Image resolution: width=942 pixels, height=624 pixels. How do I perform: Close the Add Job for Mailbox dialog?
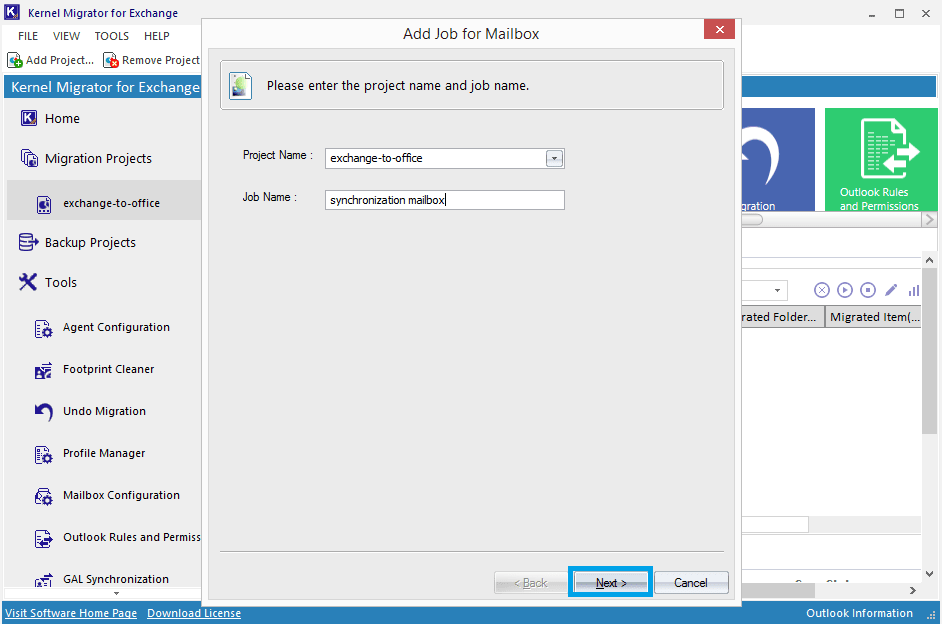click(719, 29)
